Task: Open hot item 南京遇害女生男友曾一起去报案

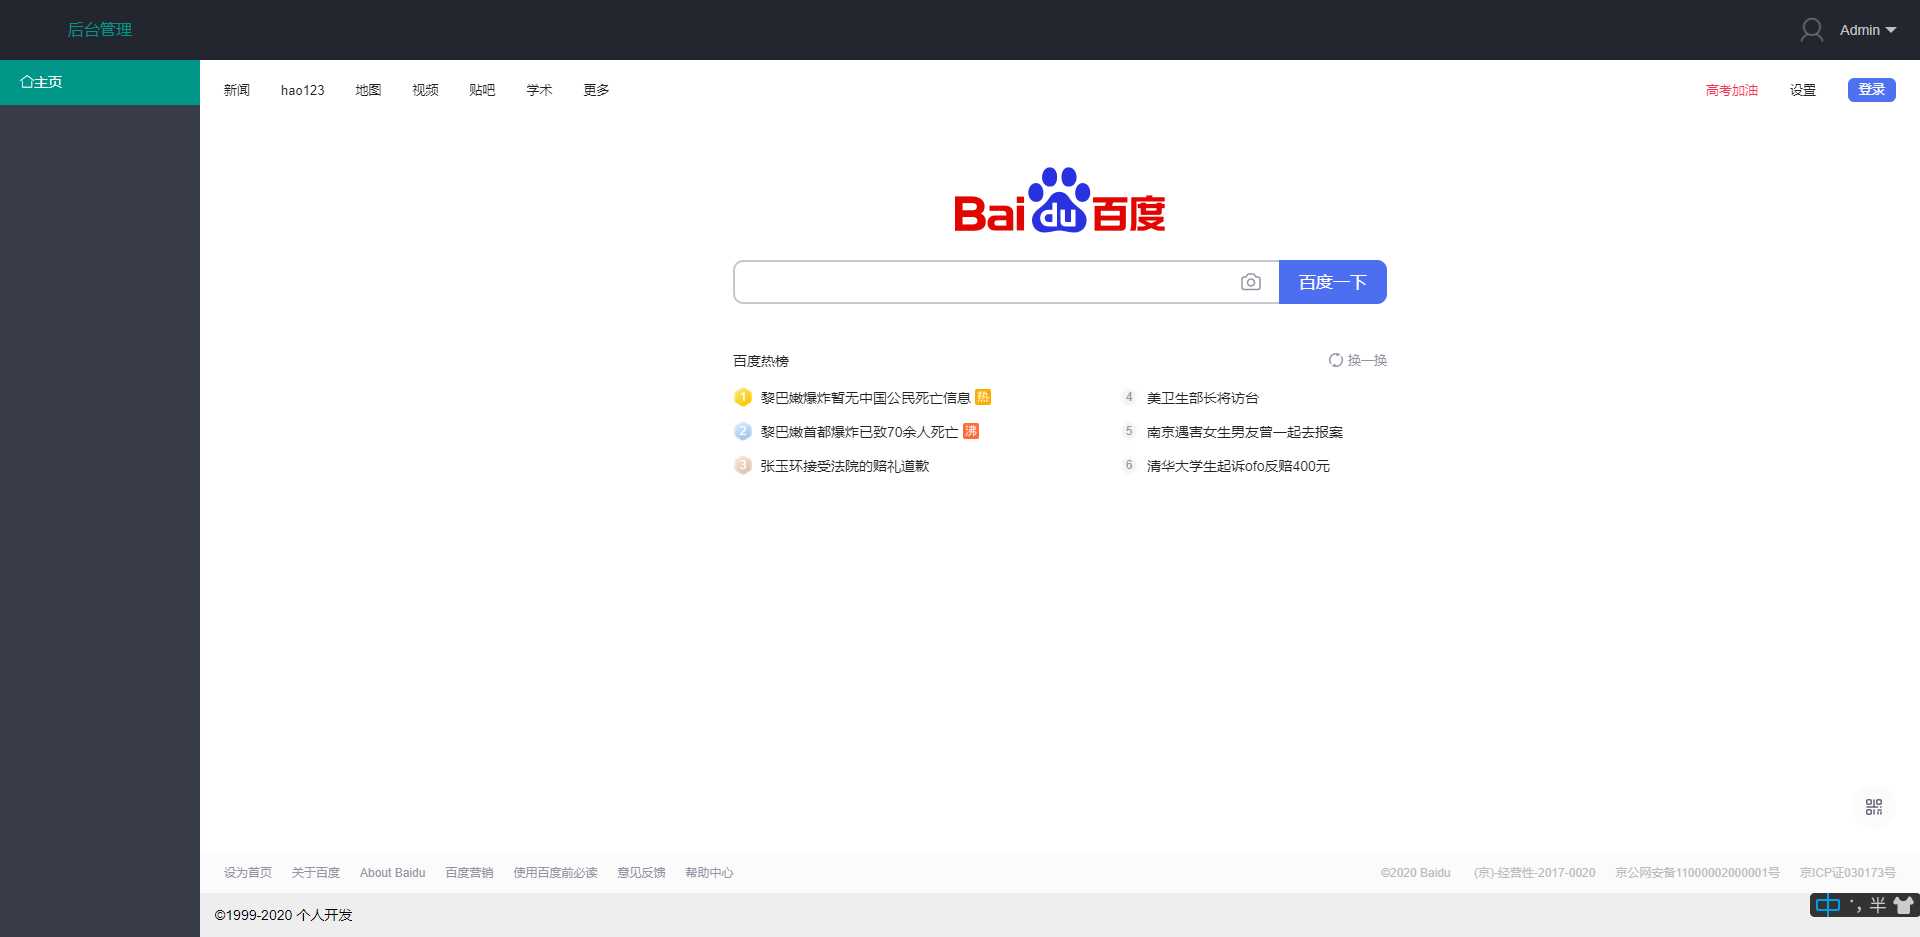Action: click(1245, 432)
